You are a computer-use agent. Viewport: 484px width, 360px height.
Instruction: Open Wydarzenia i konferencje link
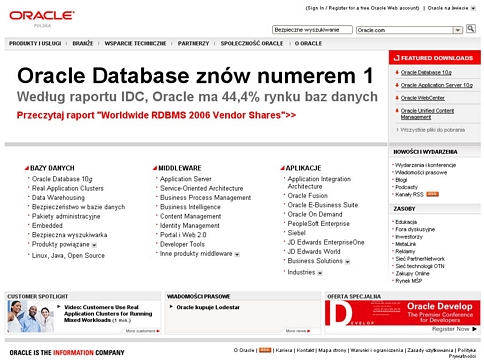[425, 165]
